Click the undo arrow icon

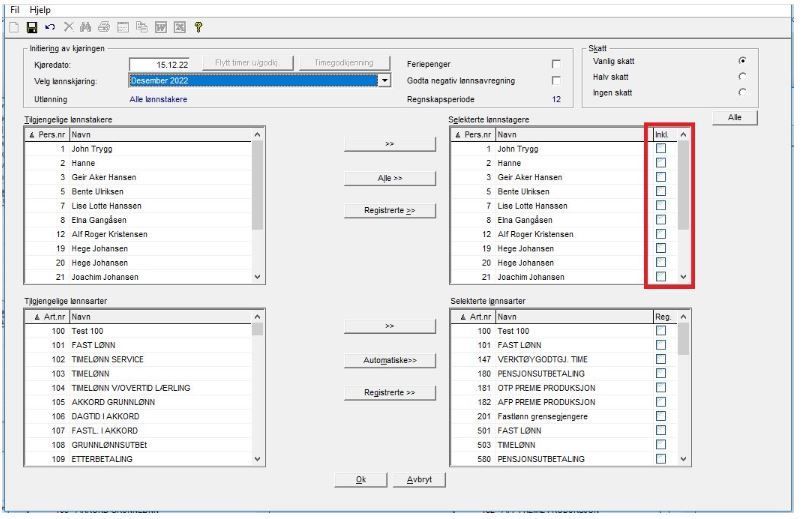[x=50, y=27]
